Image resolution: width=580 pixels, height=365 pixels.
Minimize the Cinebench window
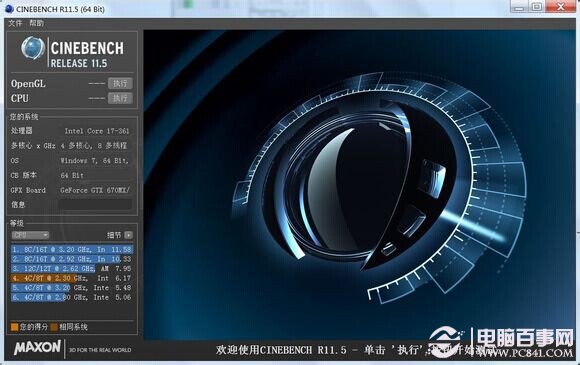(520, 7)
